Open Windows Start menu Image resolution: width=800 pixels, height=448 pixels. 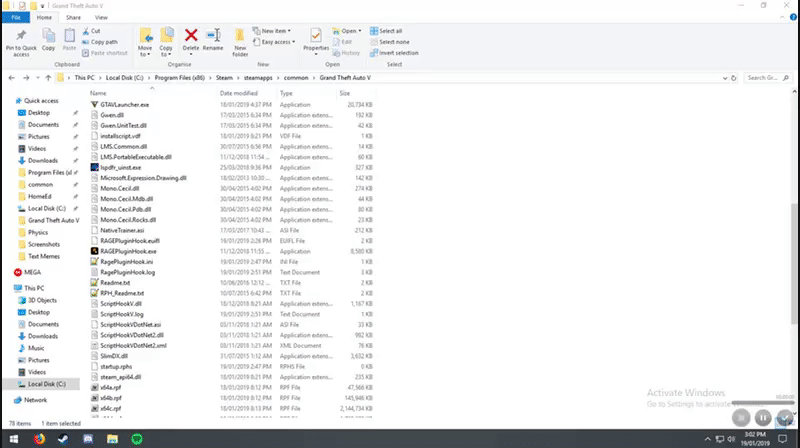[x=14, y=439]
